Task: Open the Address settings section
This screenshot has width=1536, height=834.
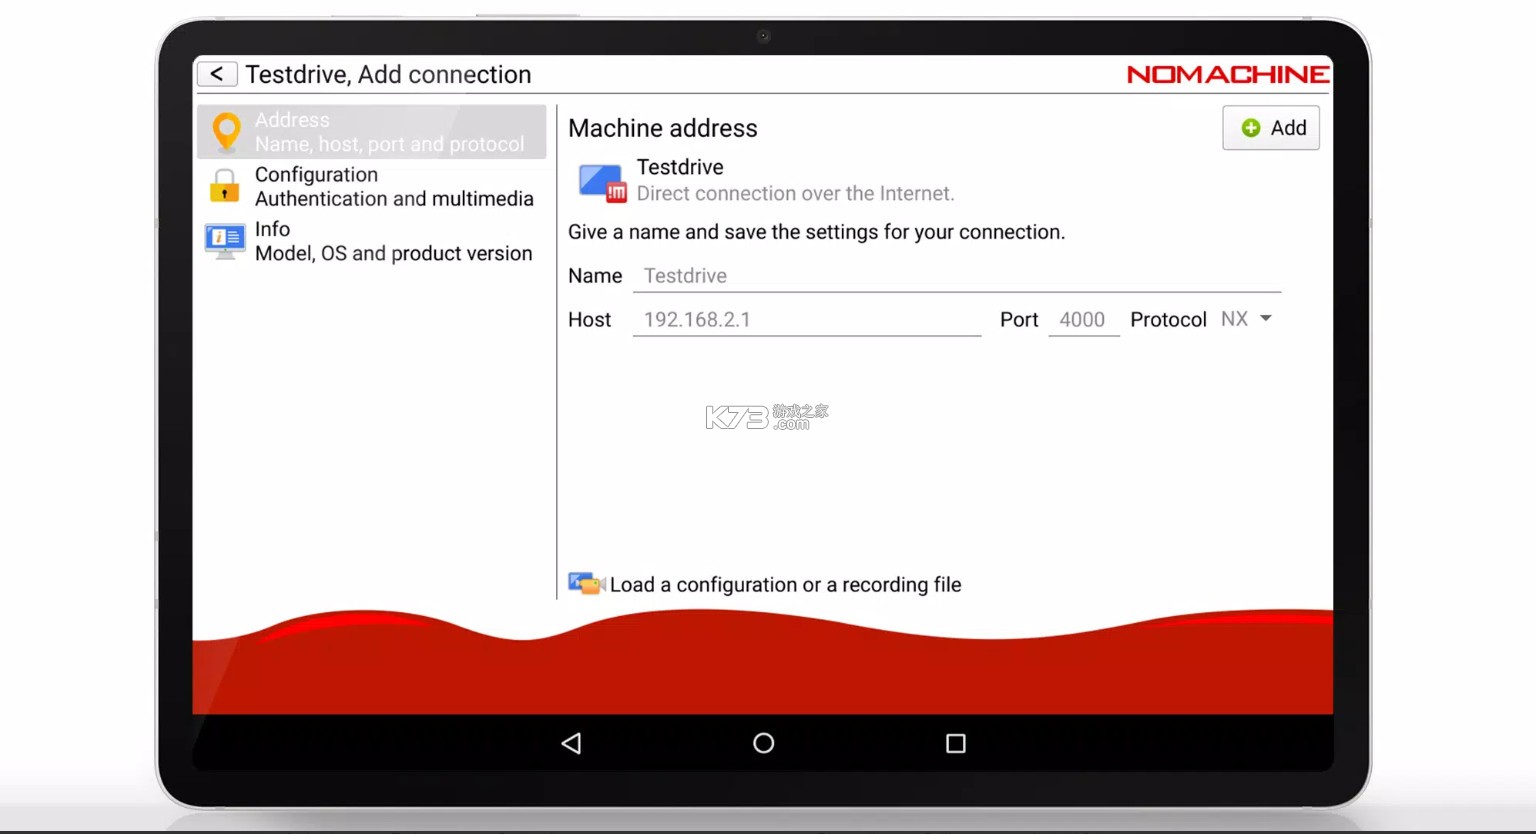Action: 372,132
